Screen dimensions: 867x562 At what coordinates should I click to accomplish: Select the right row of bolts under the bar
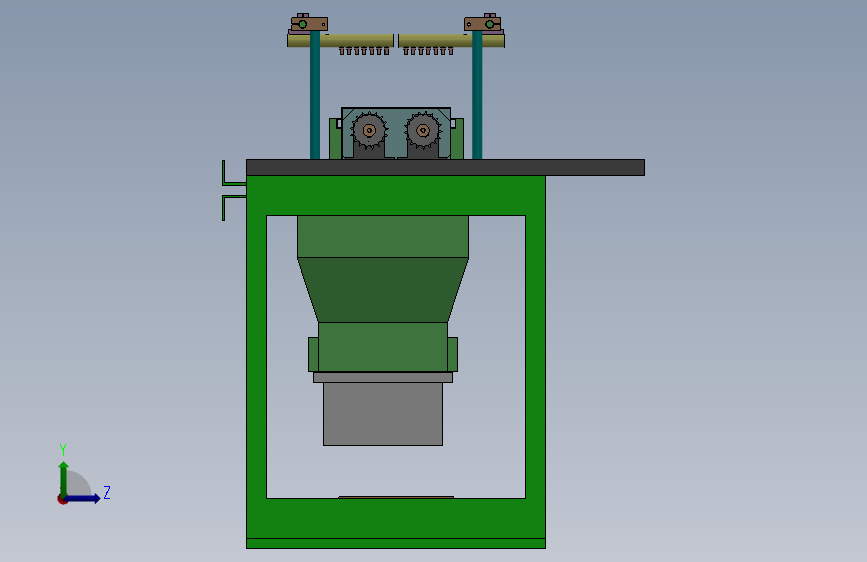pyautogui.click(x=428, y=51)
